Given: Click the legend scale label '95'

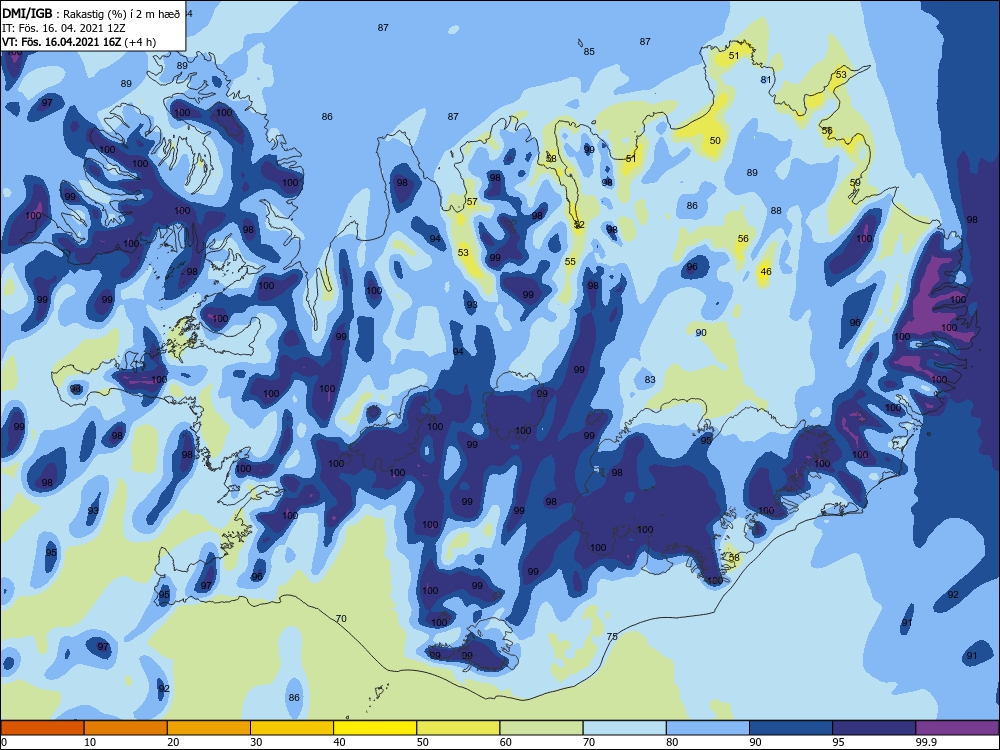Looking at the screenshot, I should tap(839, 742).
